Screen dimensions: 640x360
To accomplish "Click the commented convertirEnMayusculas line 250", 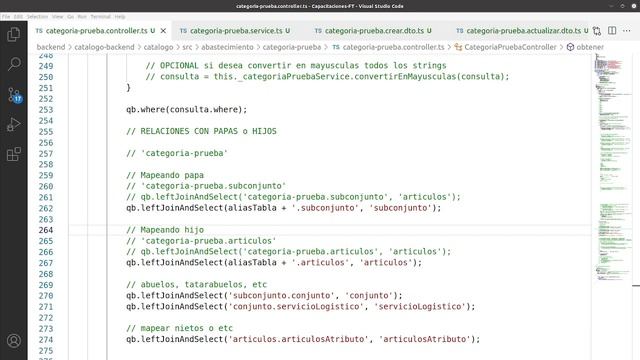I will click(327, 77).
